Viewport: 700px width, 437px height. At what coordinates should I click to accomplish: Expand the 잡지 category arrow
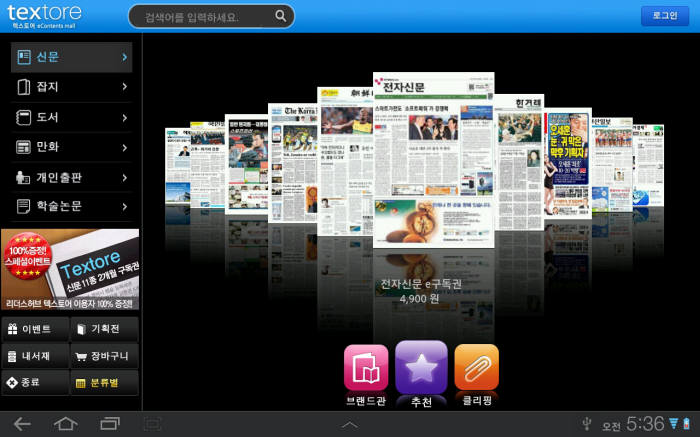pyautogui.click(x=125, y=87)
